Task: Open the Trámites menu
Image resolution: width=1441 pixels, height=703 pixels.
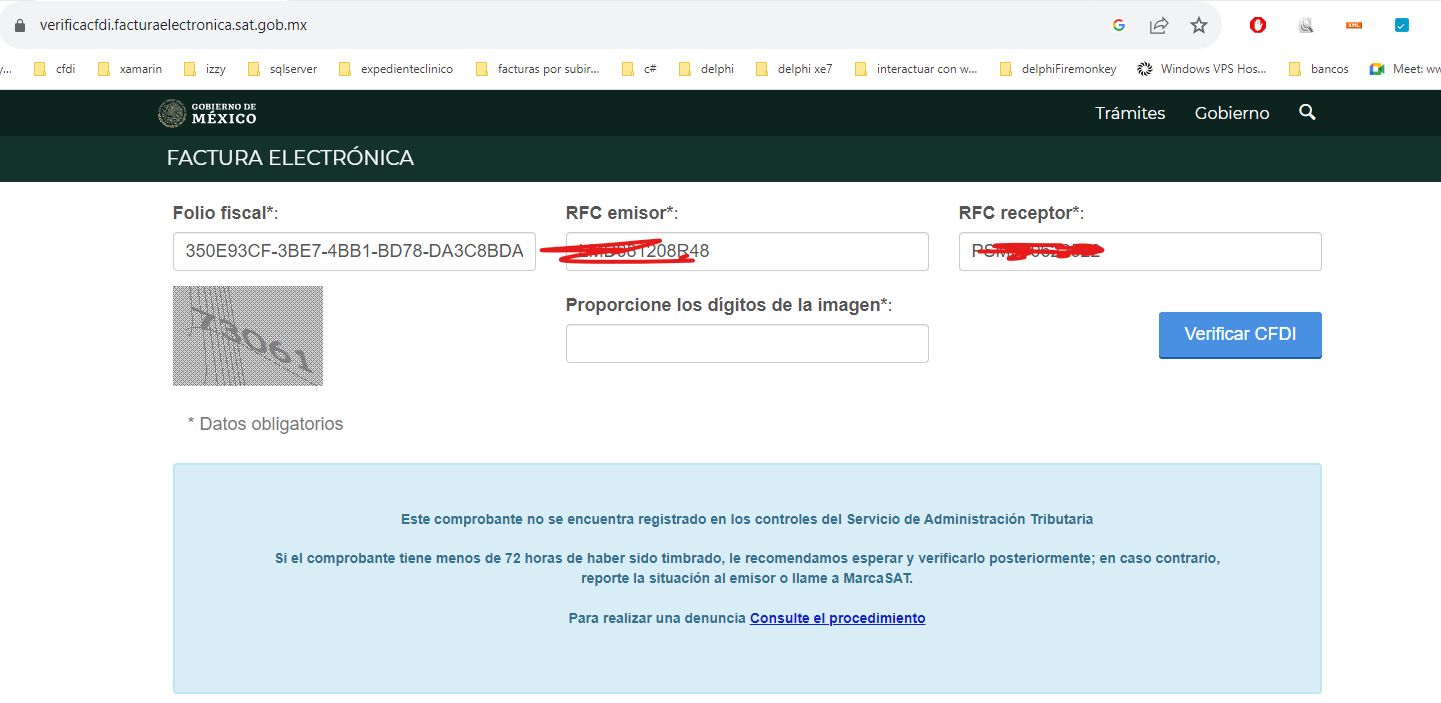Action: pos(1130,113)
